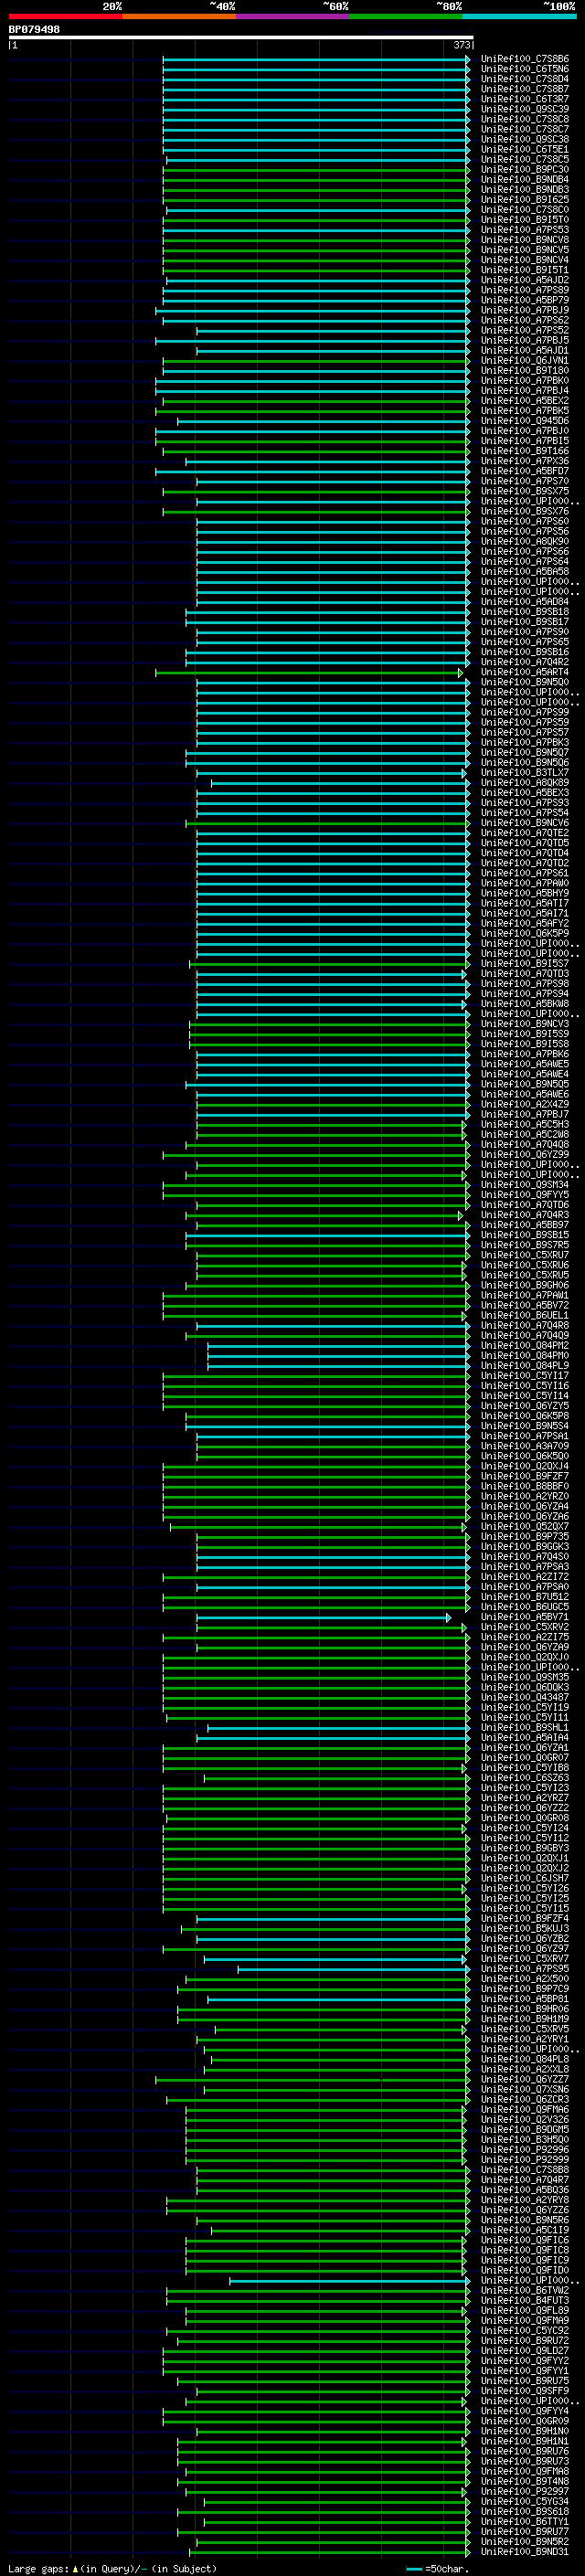The width and height of the screenshot is (585, 2576).
Task: Open hit UniRef100_Q84PL9
Action: click(525, 1366)
